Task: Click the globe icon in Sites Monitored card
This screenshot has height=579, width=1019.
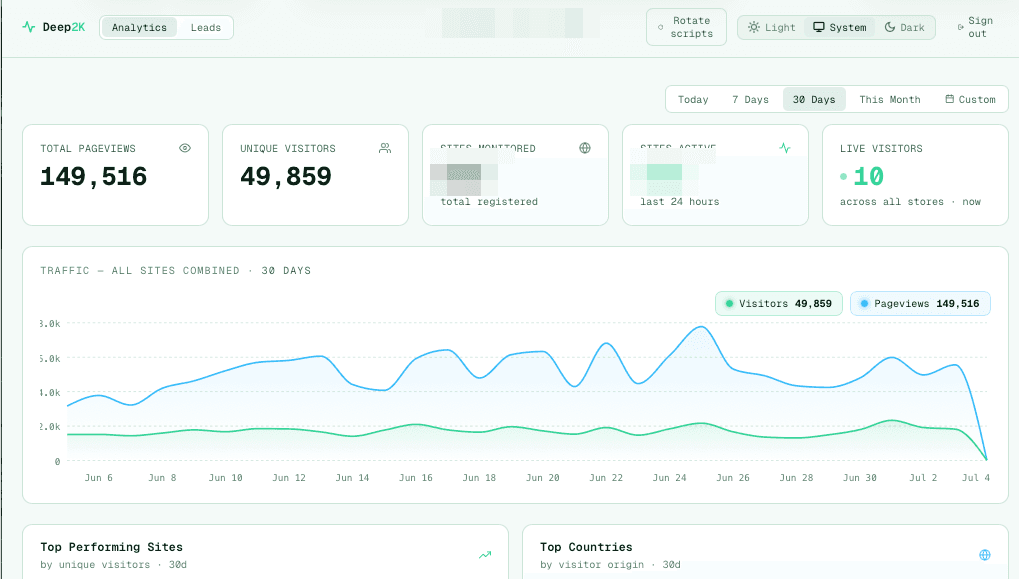Action: point(585,148)
